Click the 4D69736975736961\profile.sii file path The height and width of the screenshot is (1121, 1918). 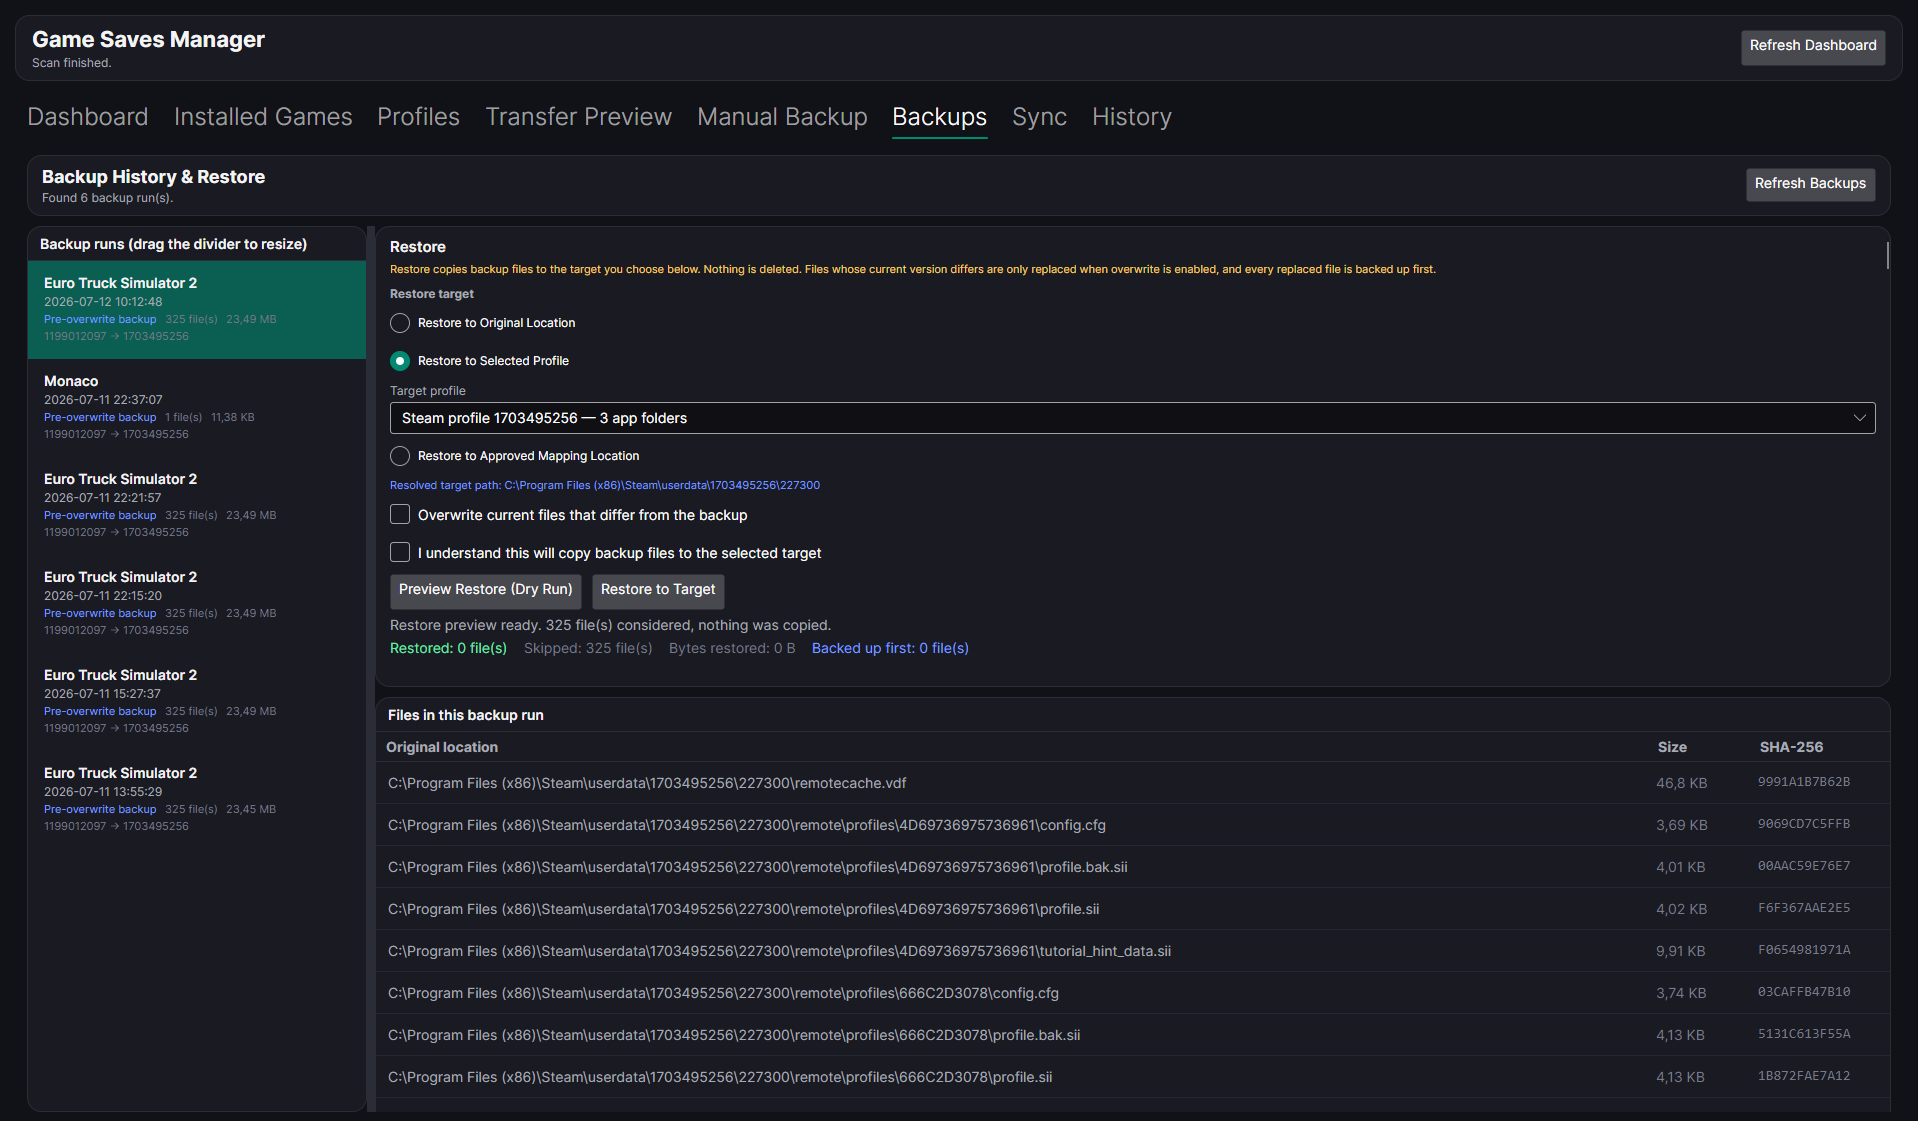744,909
